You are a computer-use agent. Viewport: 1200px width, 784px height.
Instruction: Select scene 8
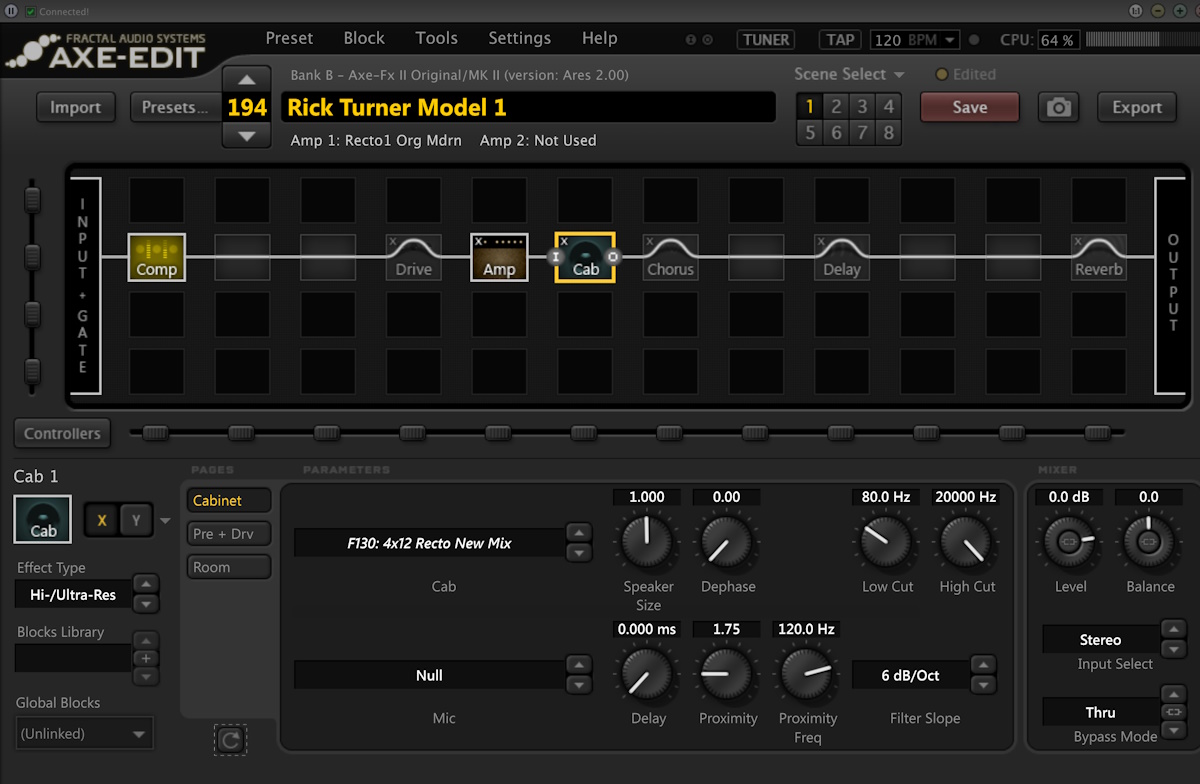888,132
